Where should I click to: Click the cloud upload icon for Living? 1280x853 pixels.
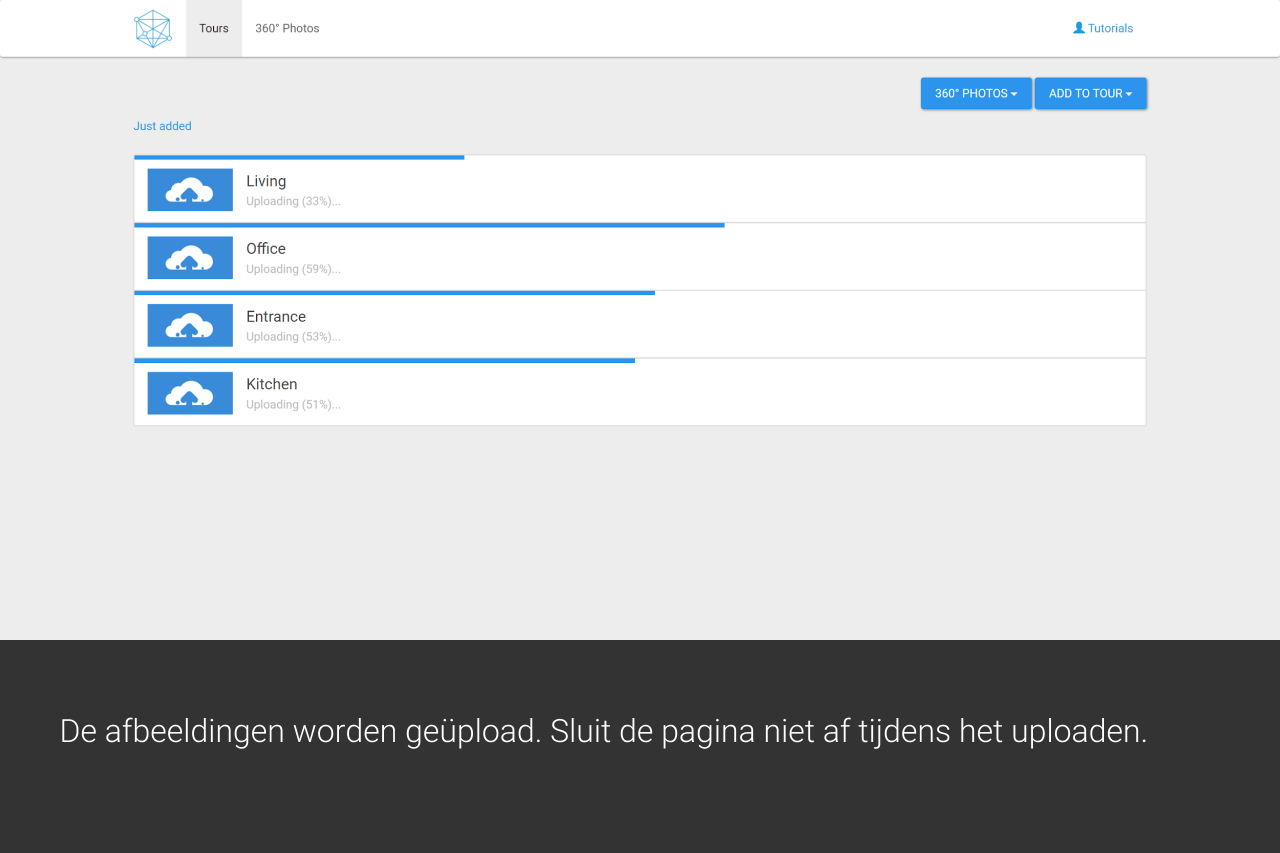pos(190,190)
